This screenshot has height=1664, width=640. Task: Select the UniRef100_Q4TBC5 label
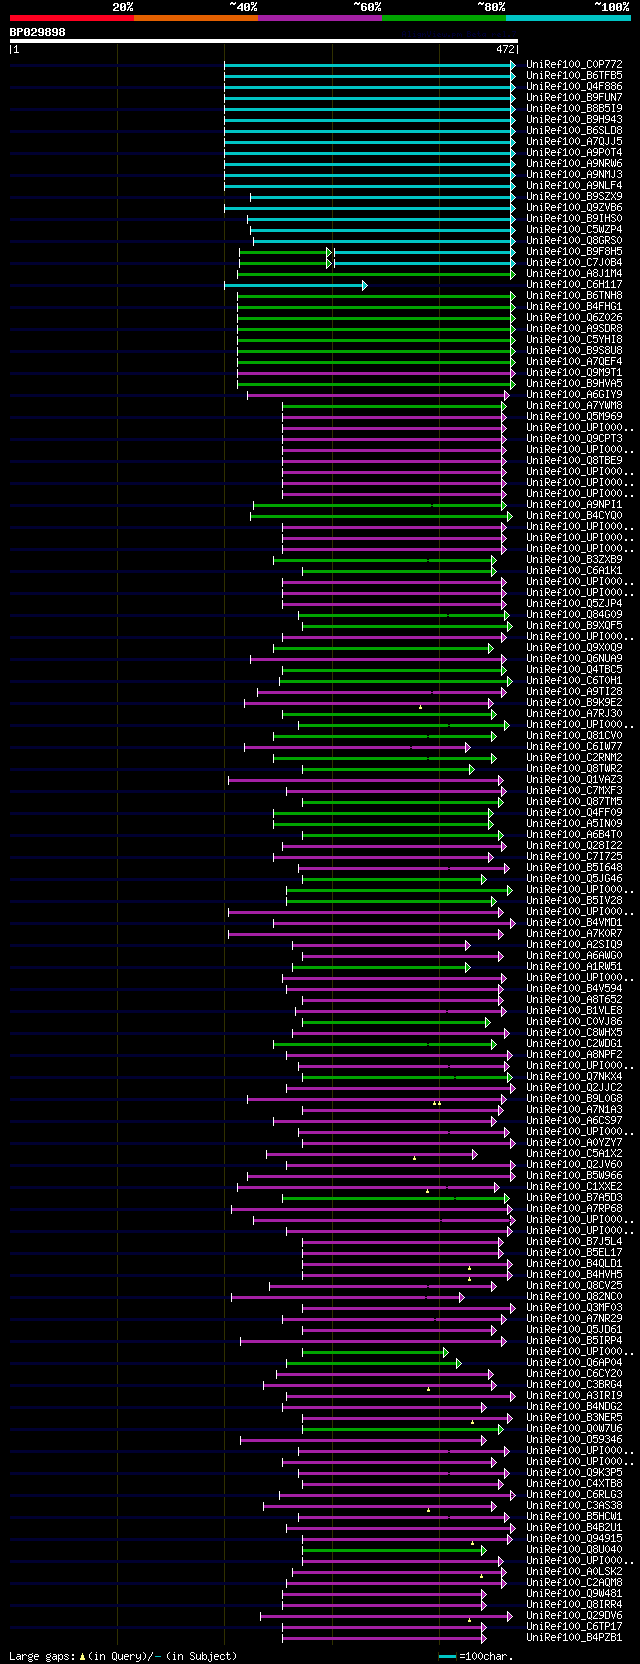pyautogui.click(x=574, y=669)
